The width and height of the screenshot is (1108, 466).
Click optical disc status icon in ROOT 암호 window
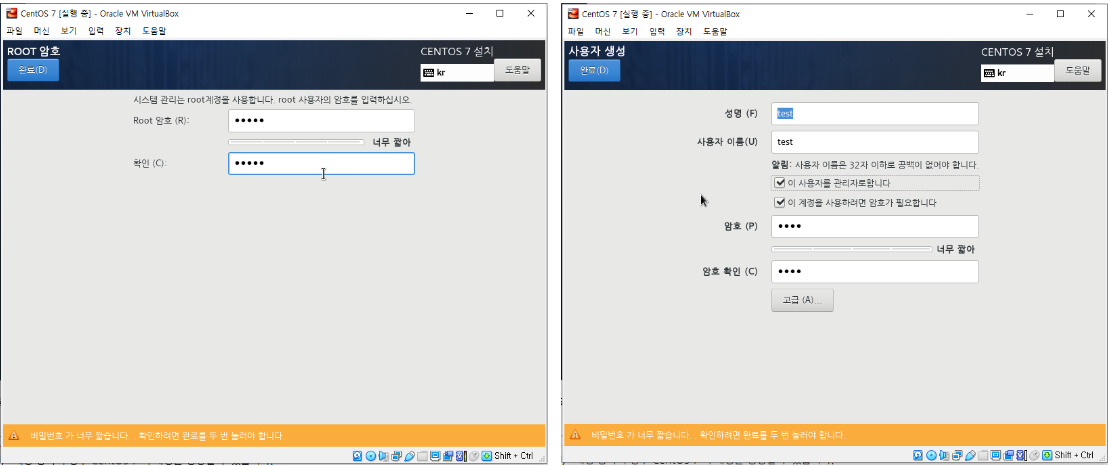pos(371,456)
